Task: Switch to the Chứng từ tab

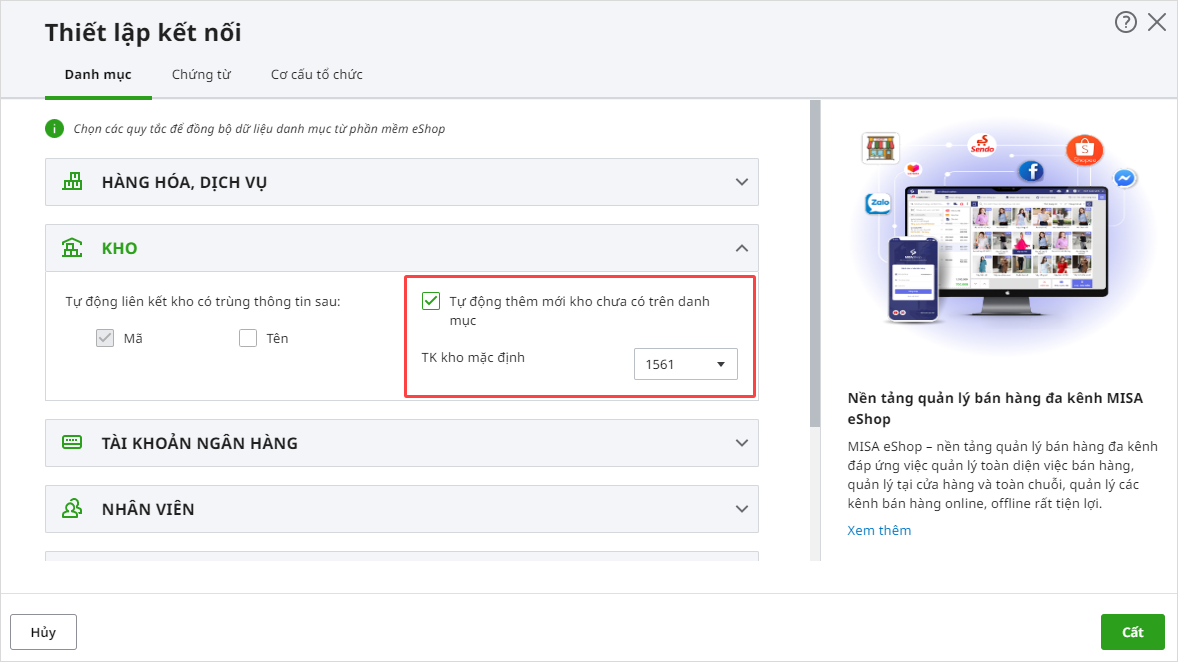Action: (201, 75)
